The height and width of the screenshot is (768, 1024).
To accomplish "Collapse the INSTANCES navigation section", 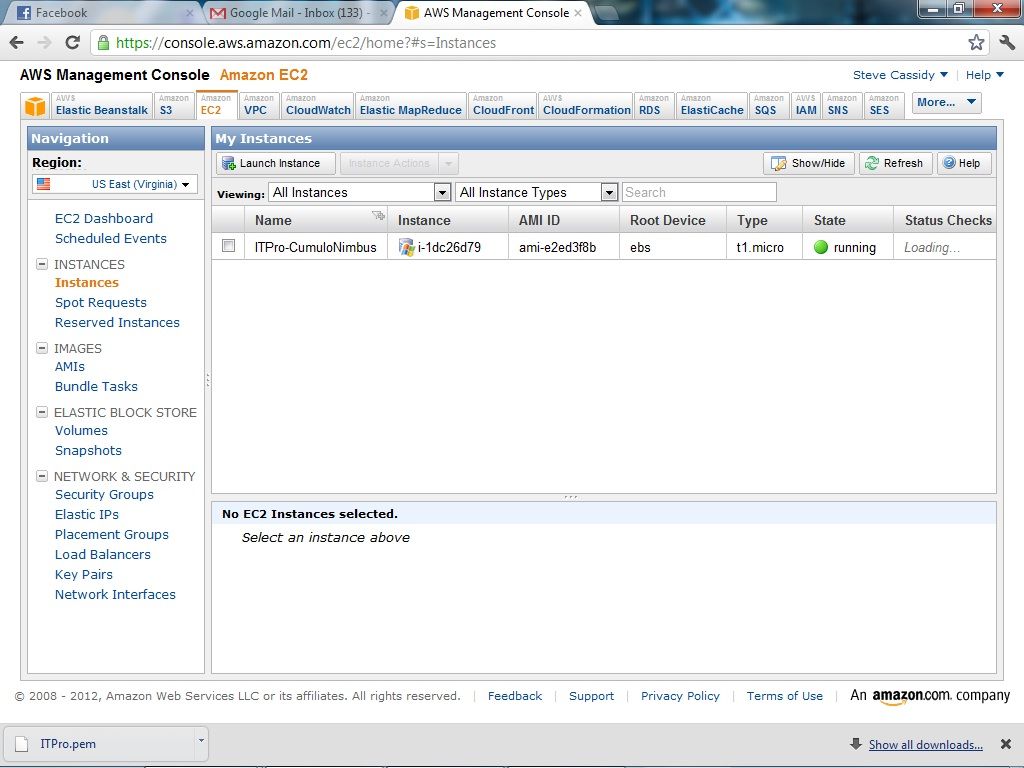I will coord(42,264).
